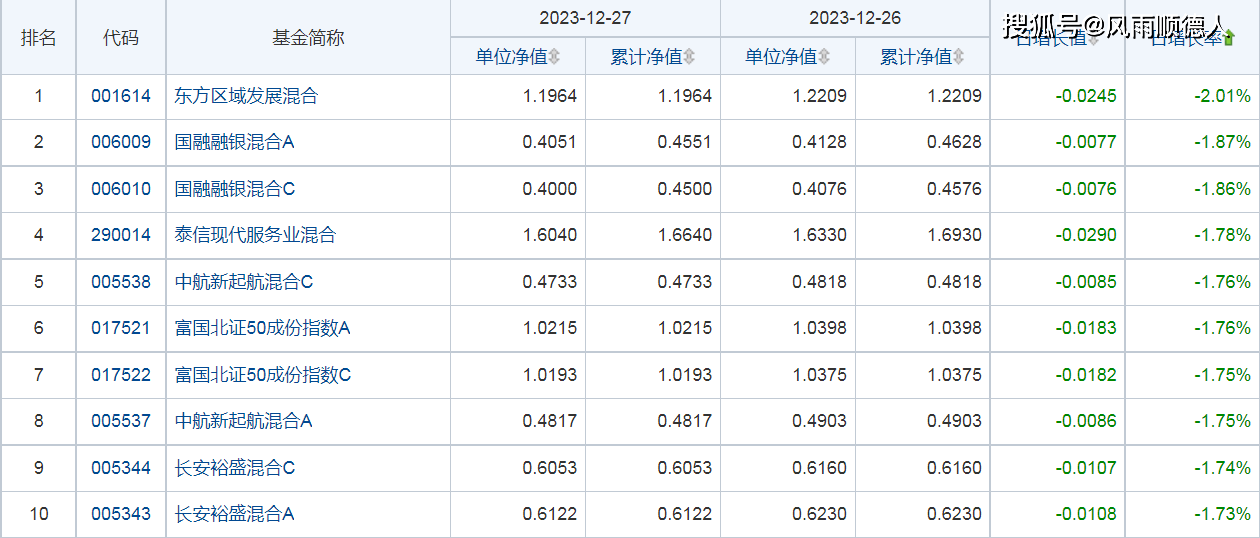The image size is (1260, 538).
Task: Click the sort arrows beside 日增长值
Action: click(x=1094, y=39)
